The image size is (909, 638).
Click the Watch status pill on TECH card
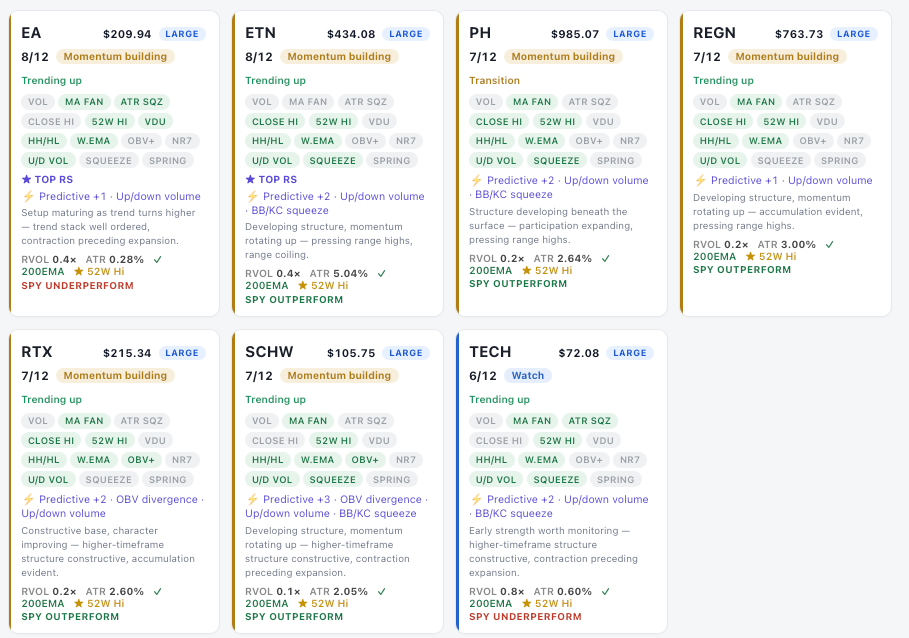(528, 375)
